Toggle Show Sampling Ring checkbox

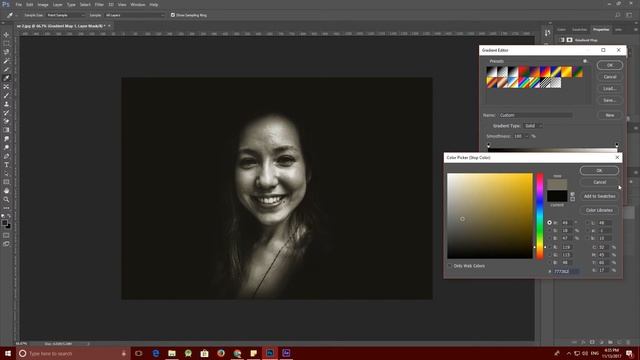pos(173,15)
